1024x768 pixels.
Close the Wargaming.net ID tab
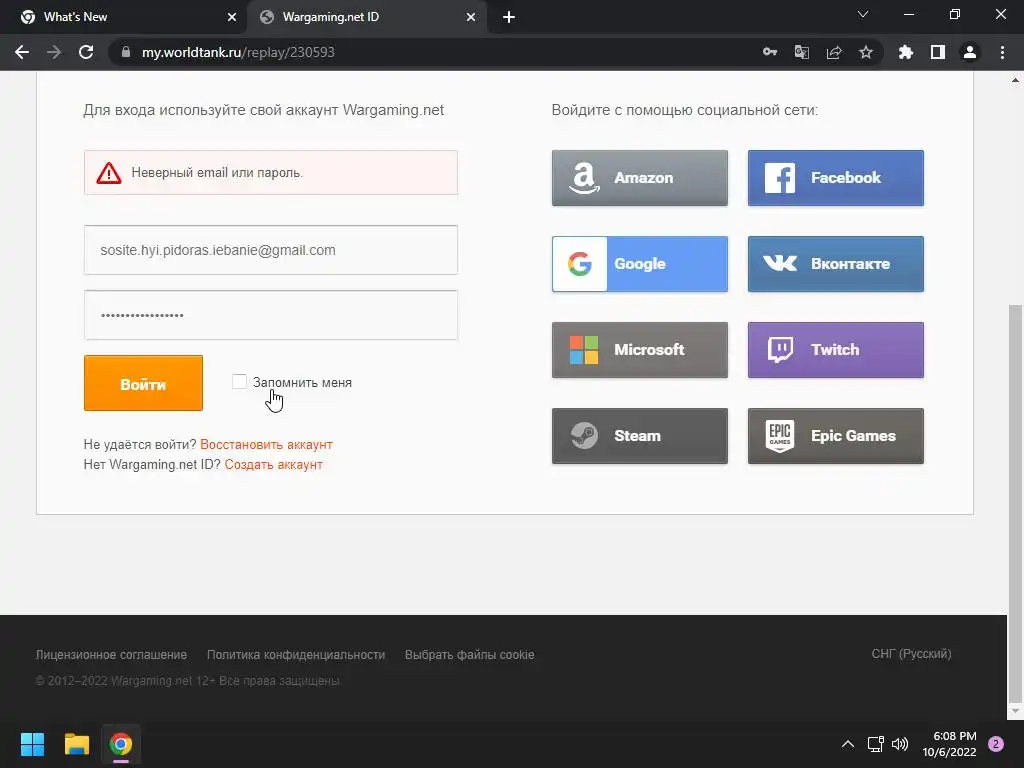(x=471, y=17)
